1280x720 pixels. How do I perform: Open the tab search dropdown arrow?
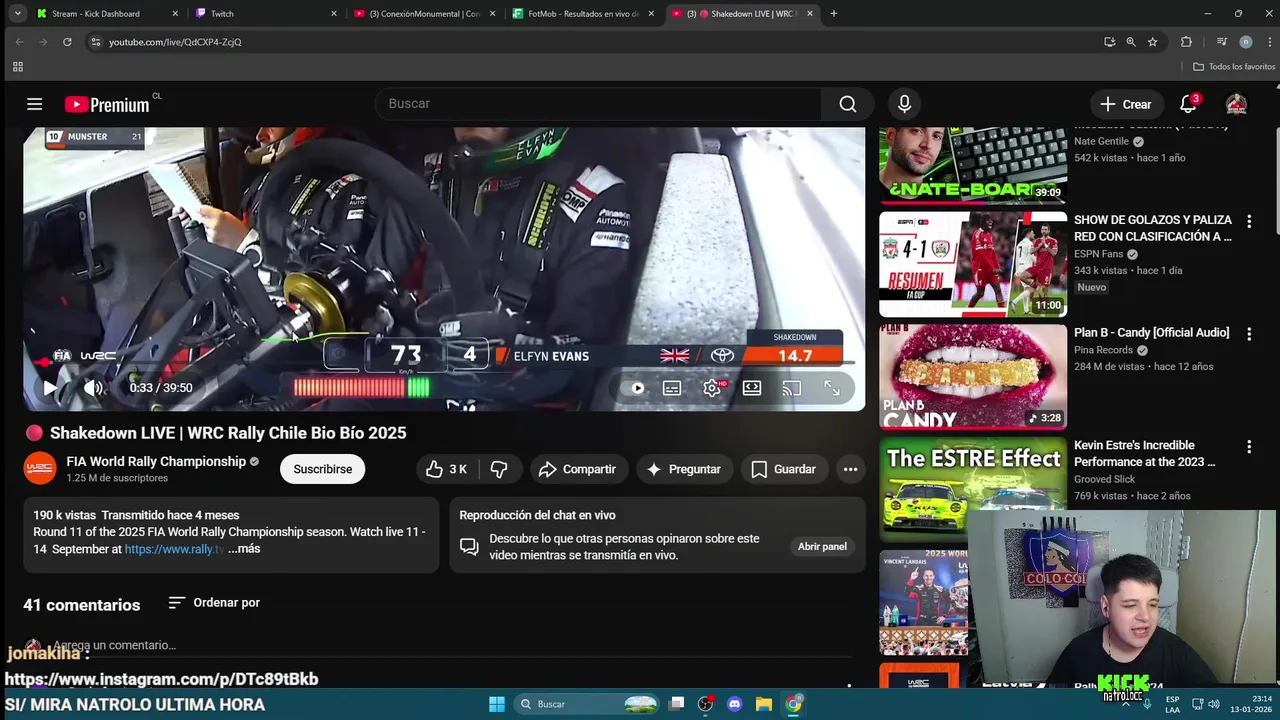coord(17,14)
